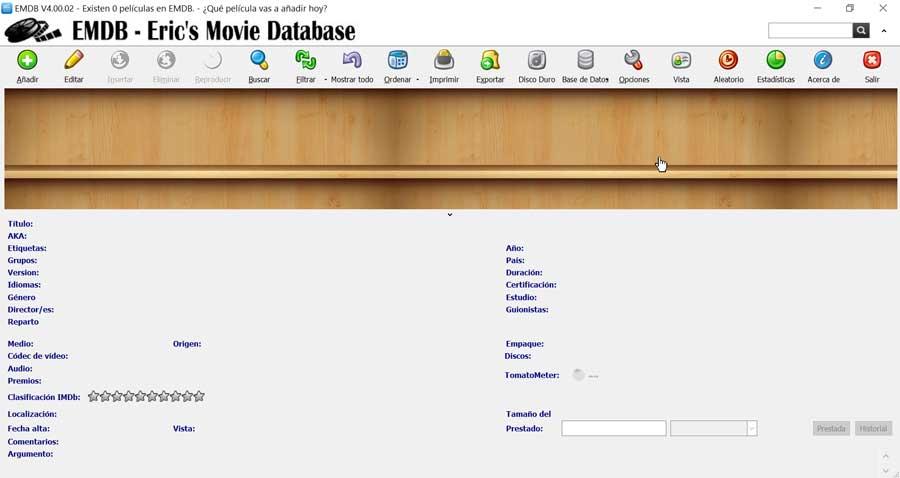Click the Vista view icon

point(681,60)
